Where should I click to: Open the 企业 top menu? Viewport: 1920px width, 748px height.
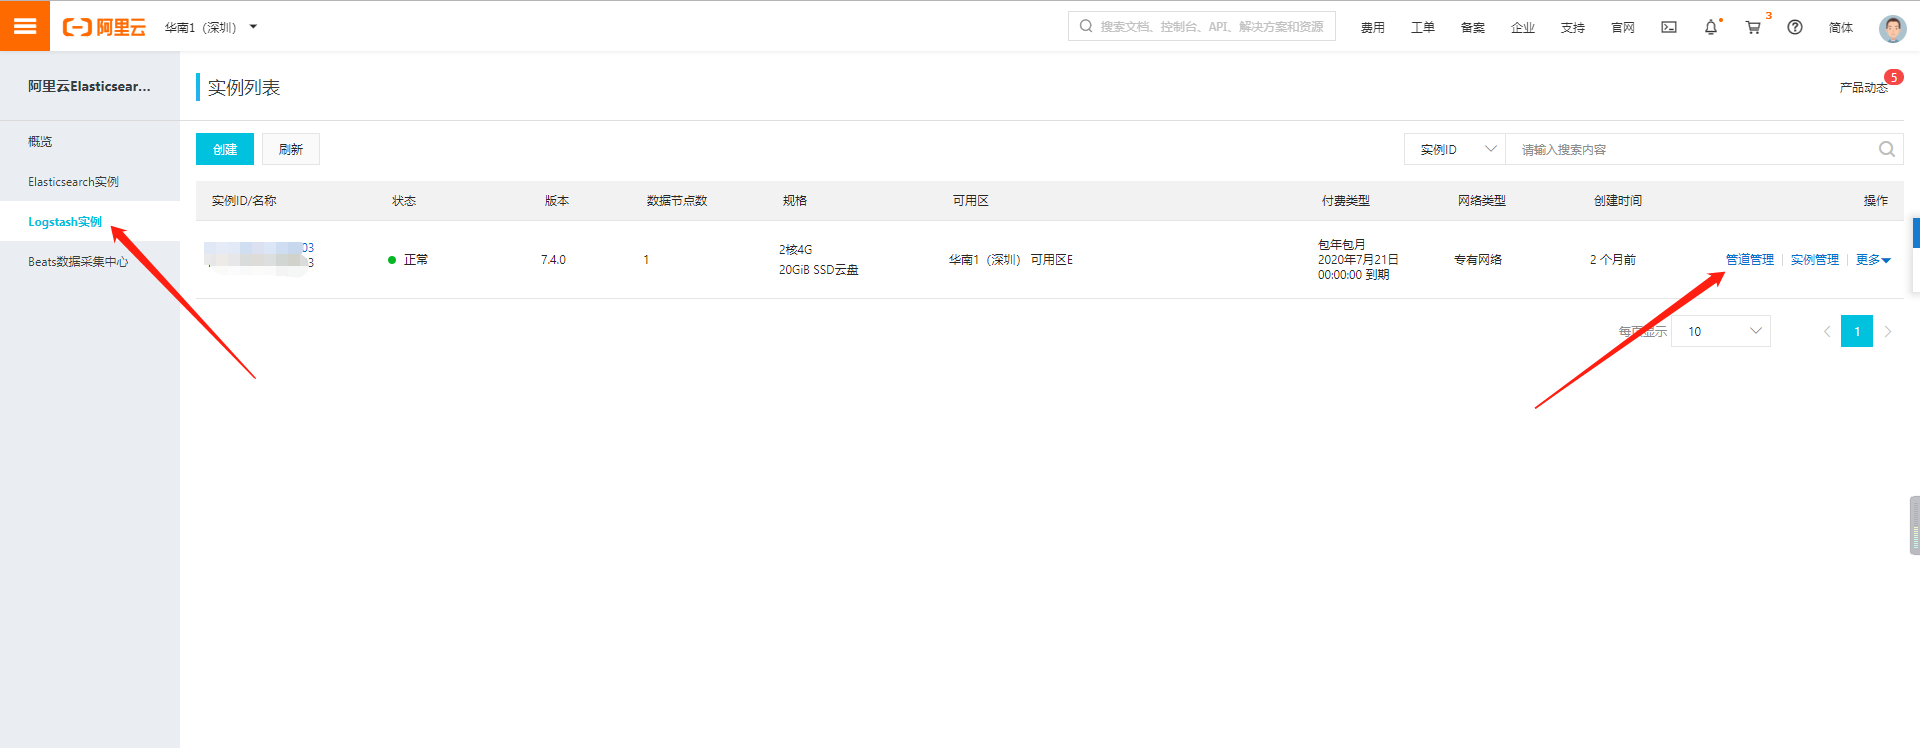(x=1522, y=27)
